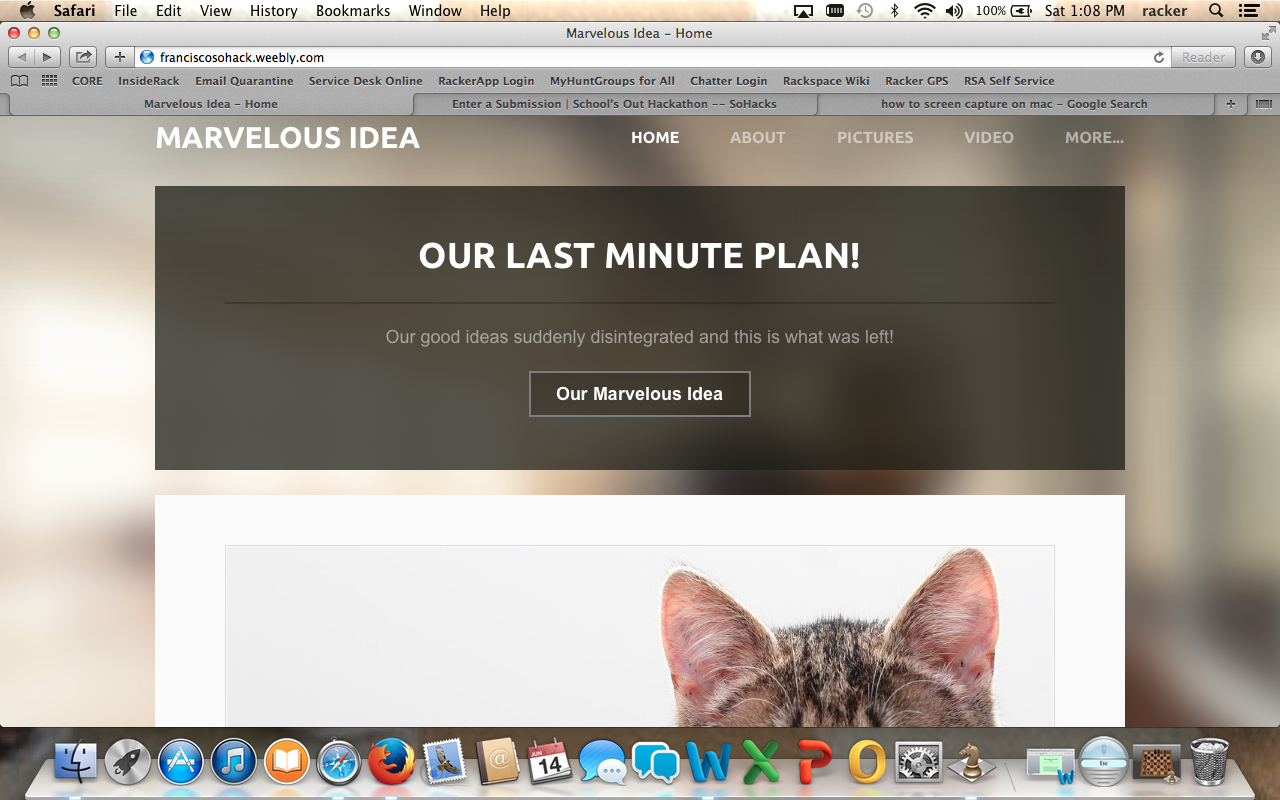Switch to the SoHacks submission tab
This screenshot has height=800, width=1280.
click(614, 103)
